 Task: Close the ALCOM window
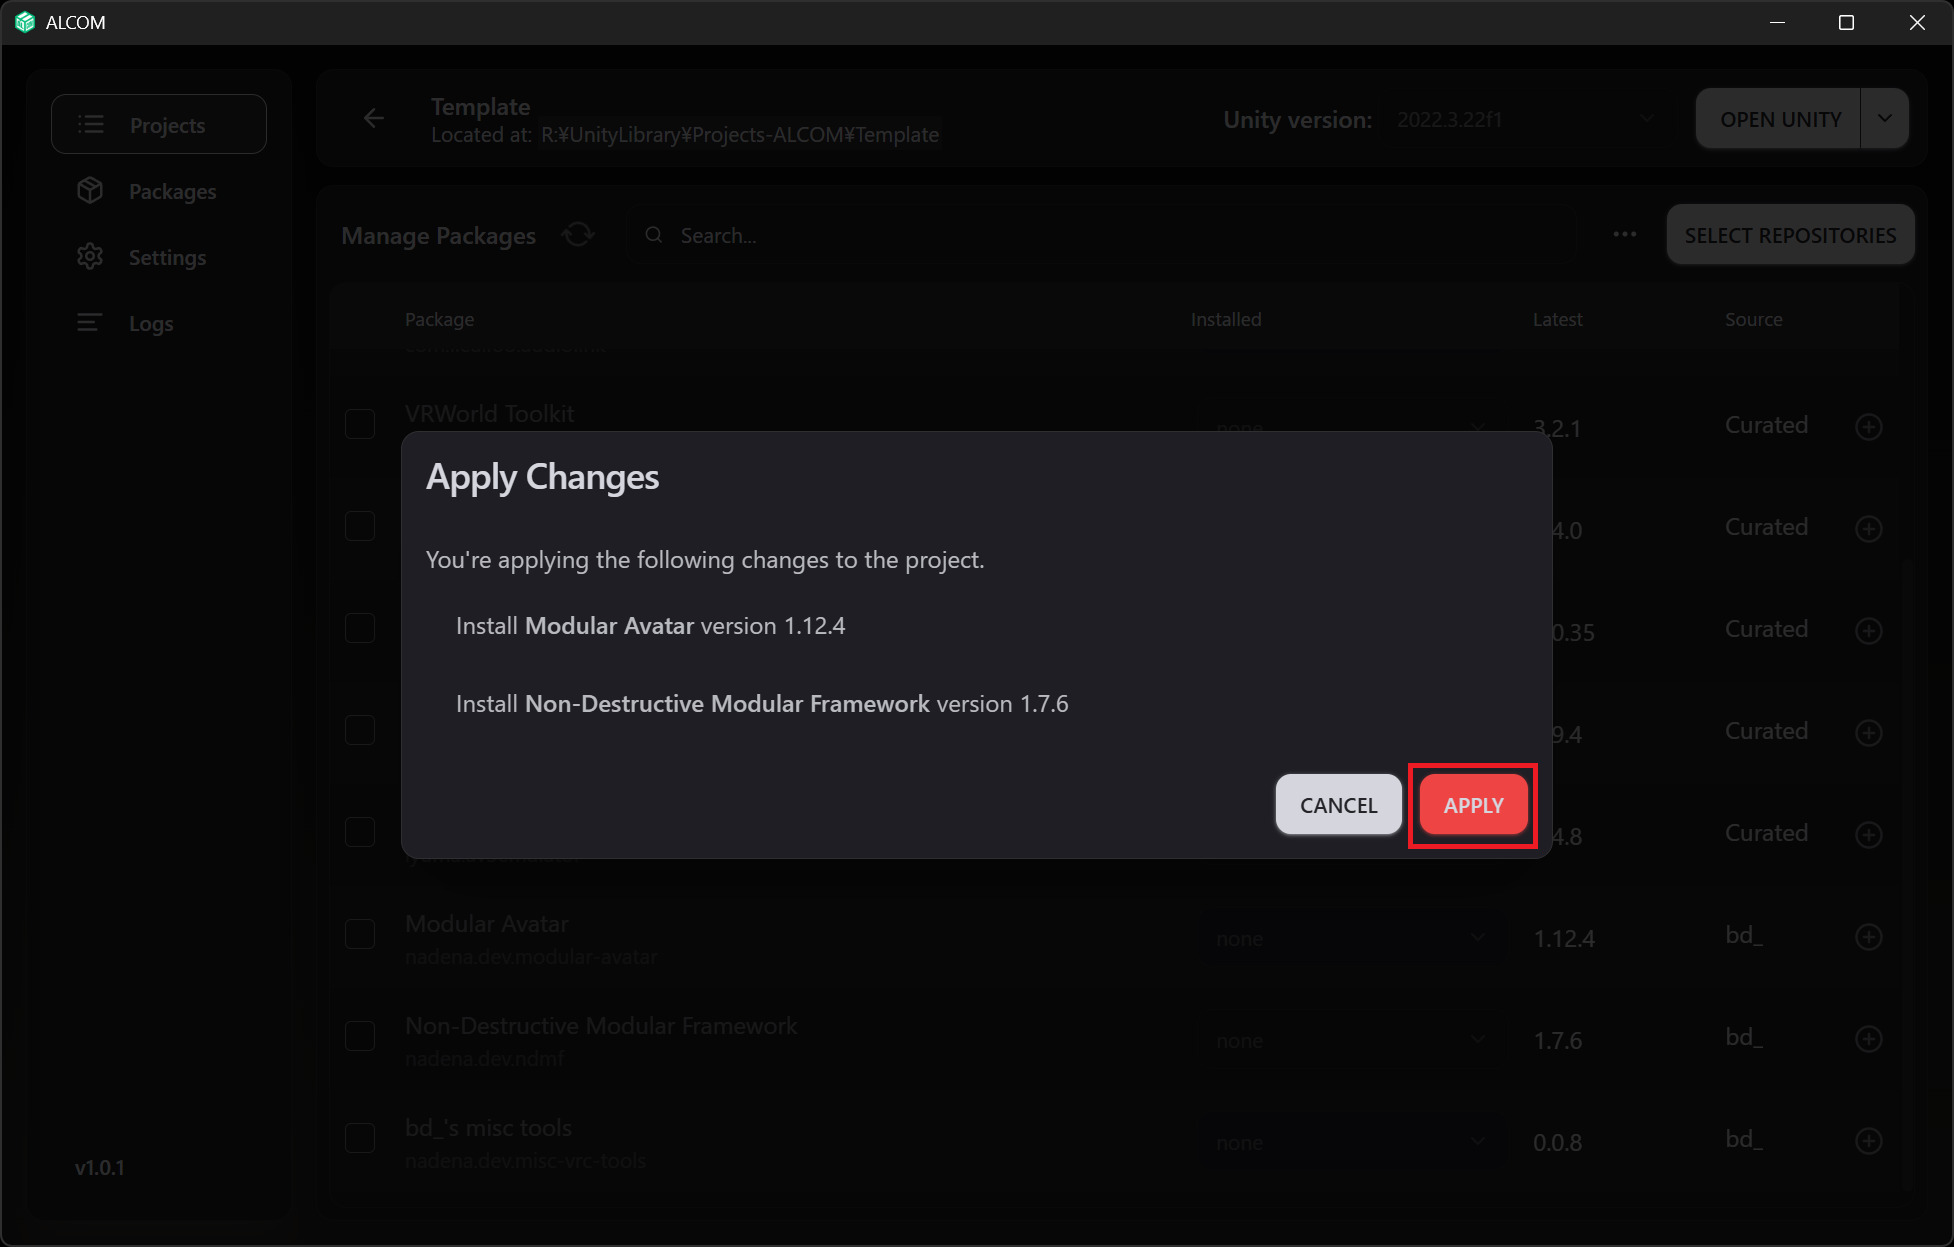(x=1917, y=22)
